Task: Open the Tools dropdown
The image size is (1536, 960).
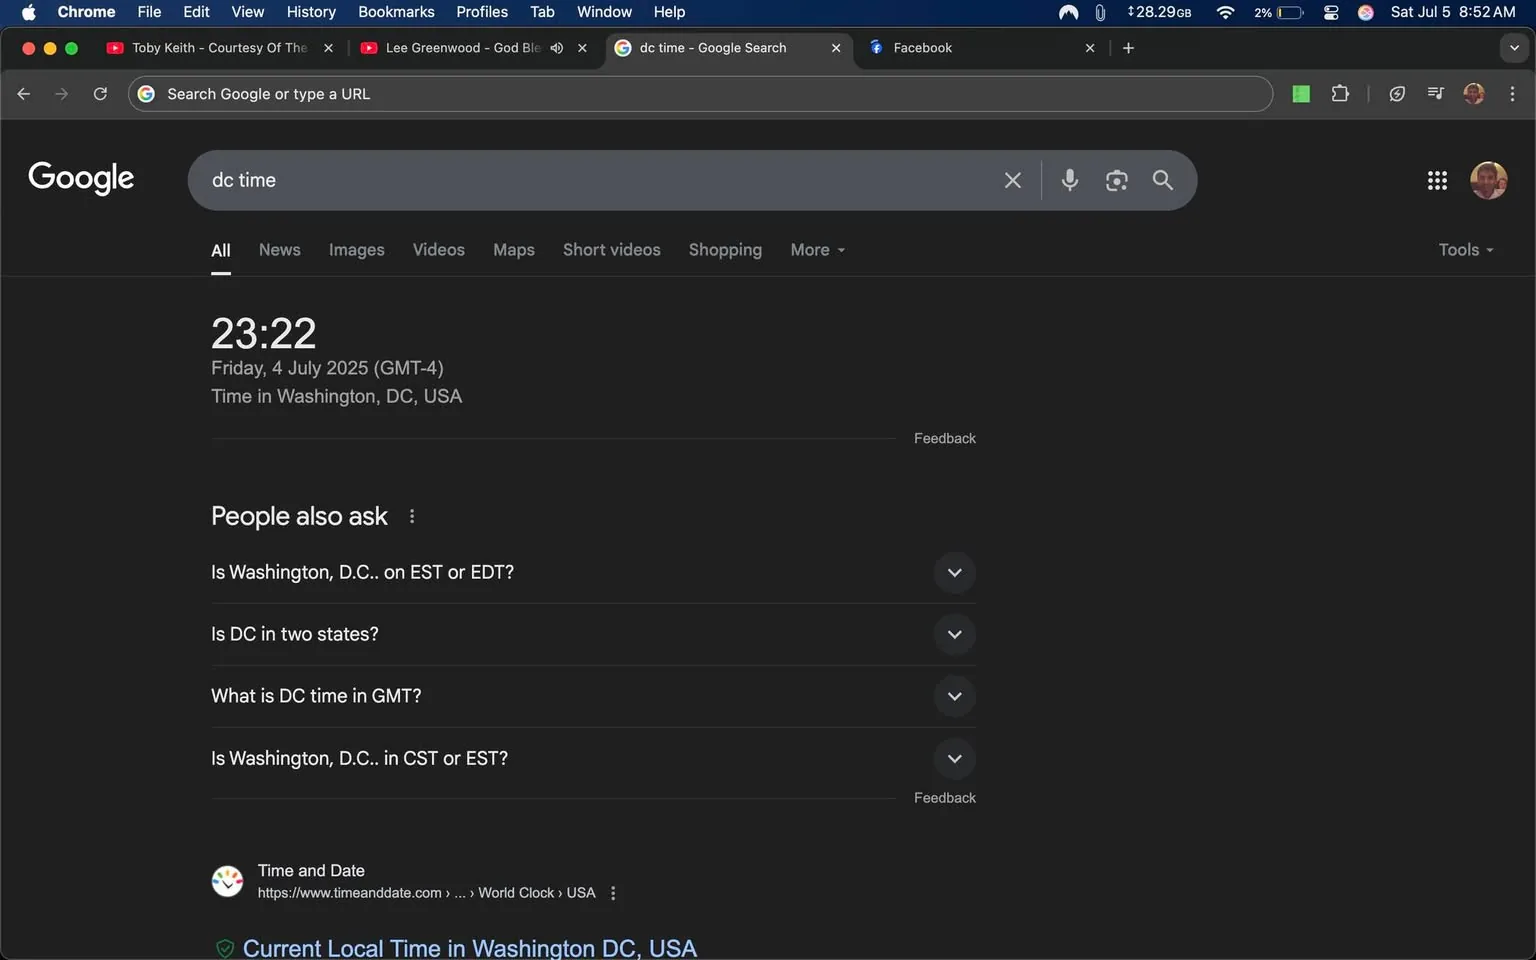Action: pos(1463,249)
